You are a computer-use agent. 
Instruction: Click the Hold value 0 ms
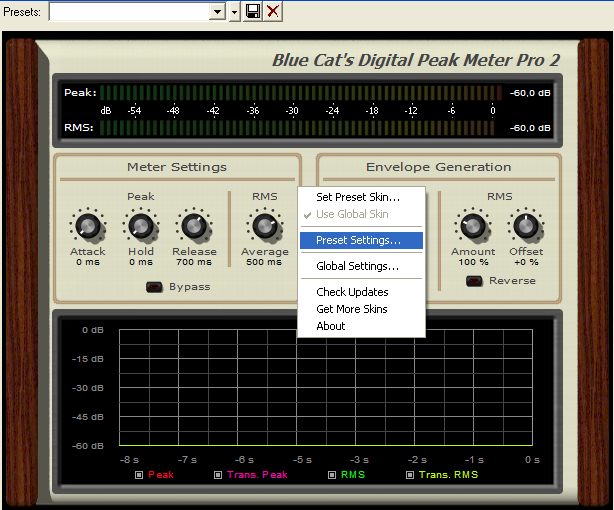(141, 262)
